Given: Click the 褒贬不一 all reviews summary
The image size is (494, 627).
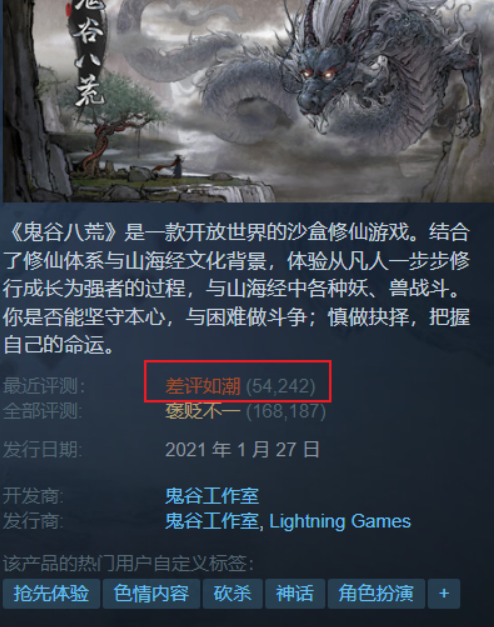Looking at the screenshot, I should point(203,411).
